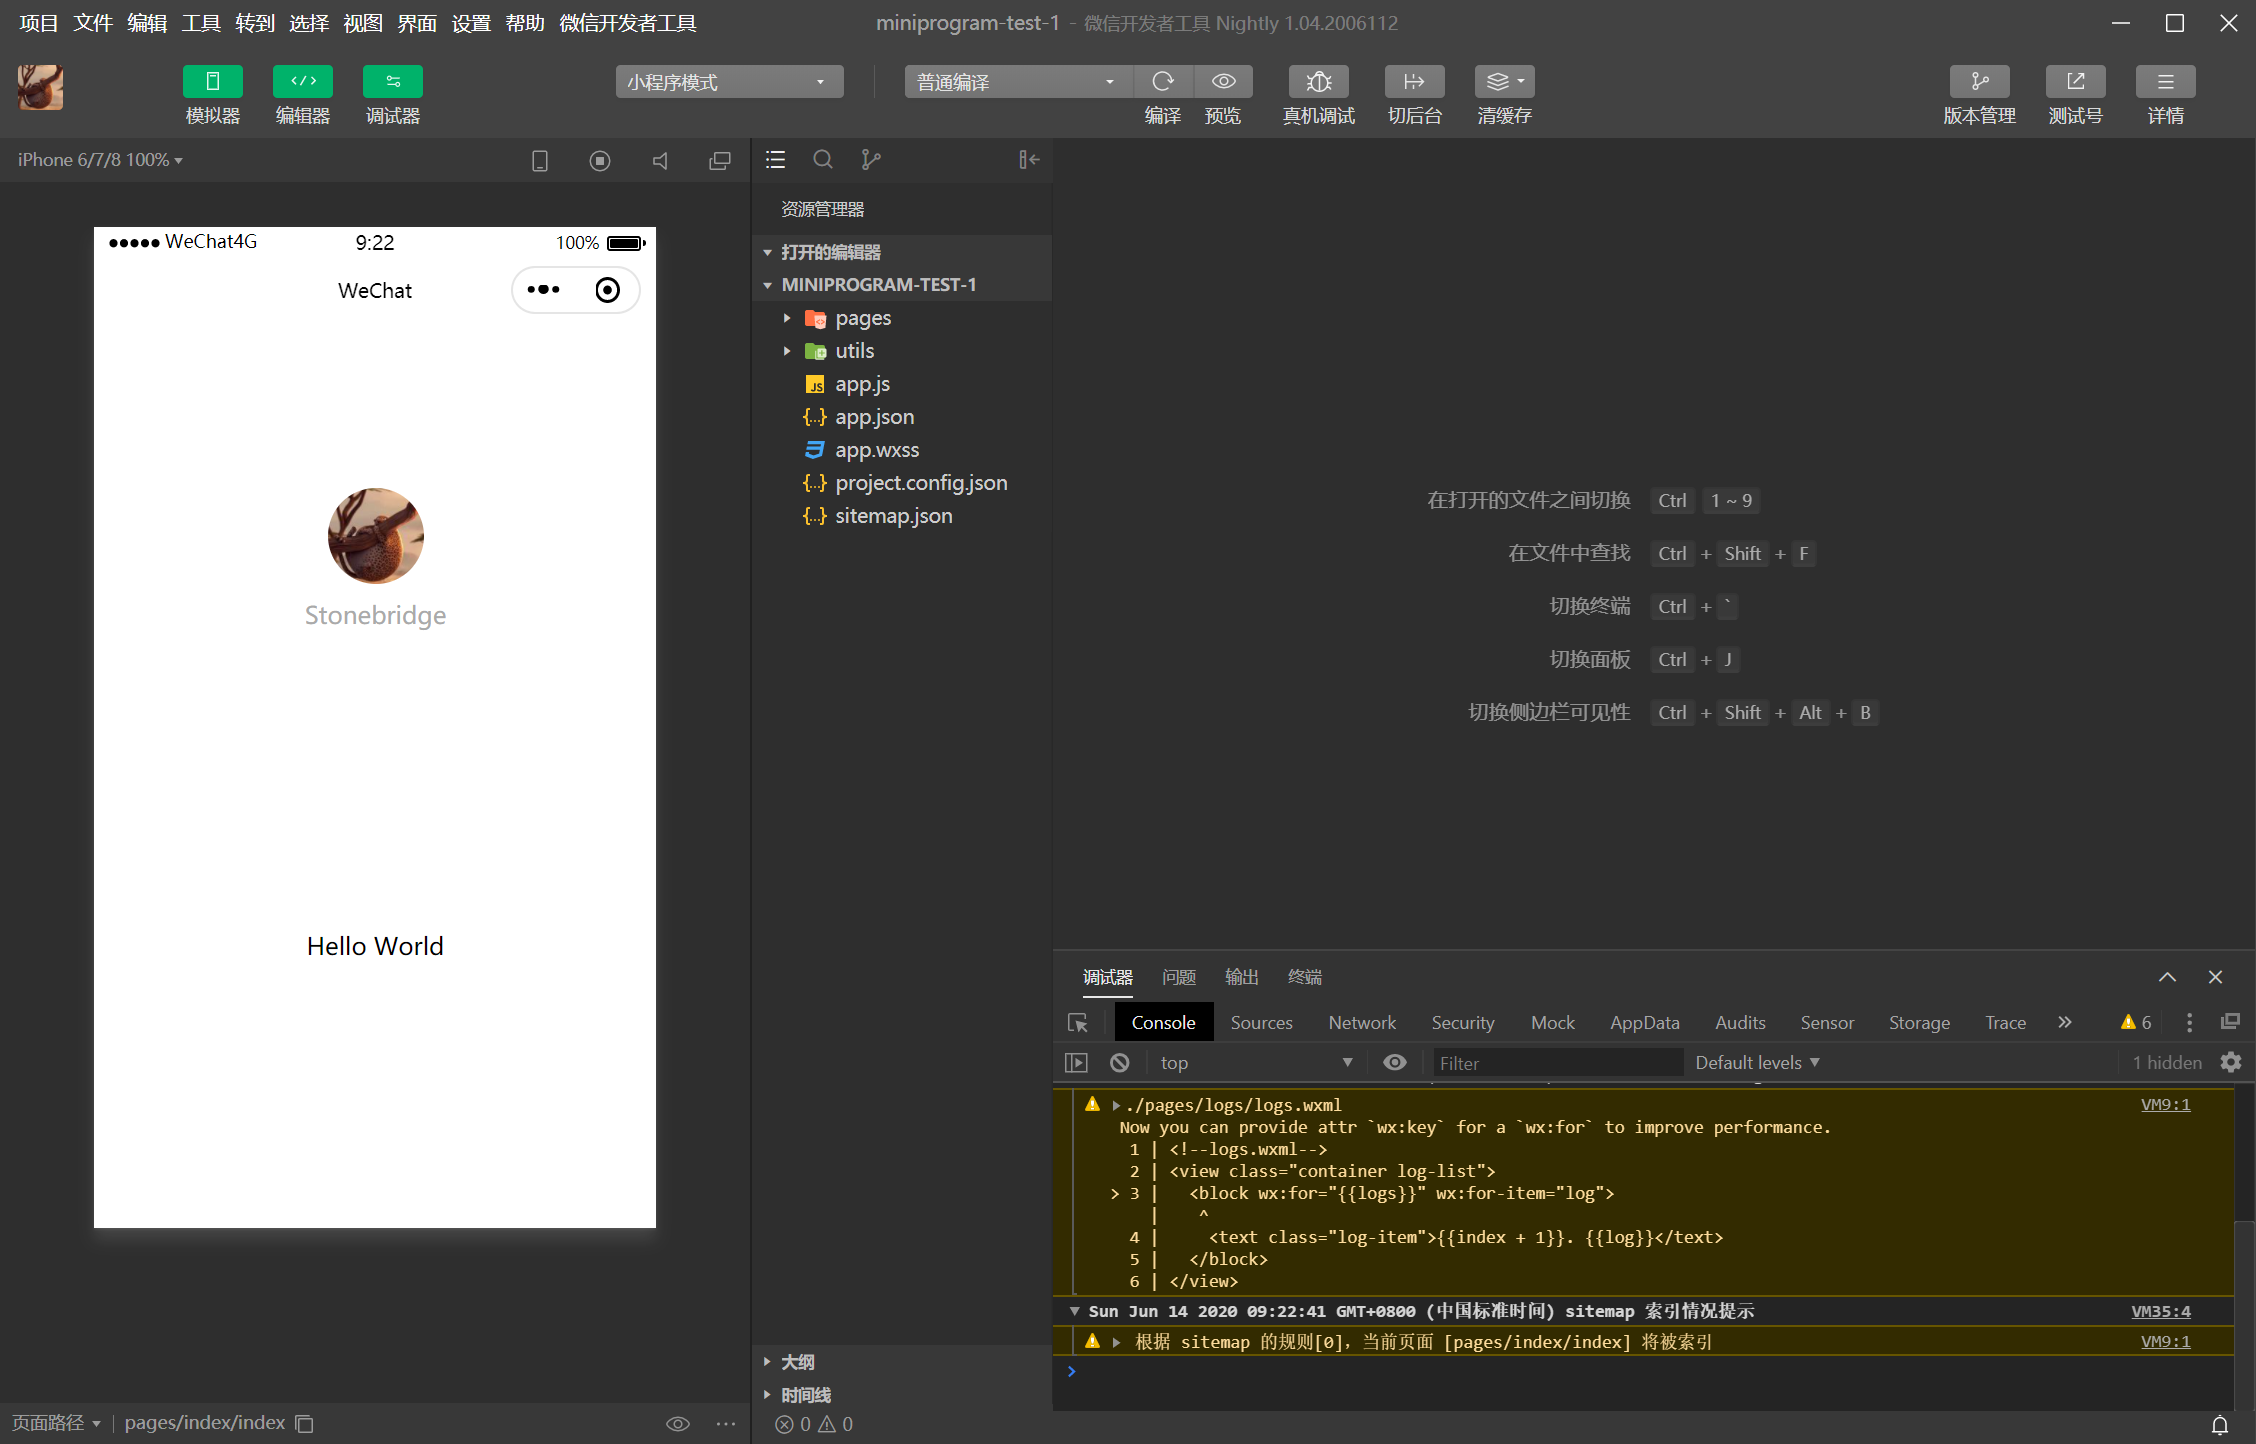
Task: Switch to the Sources devtools tab
Action: (1261, 1022)
